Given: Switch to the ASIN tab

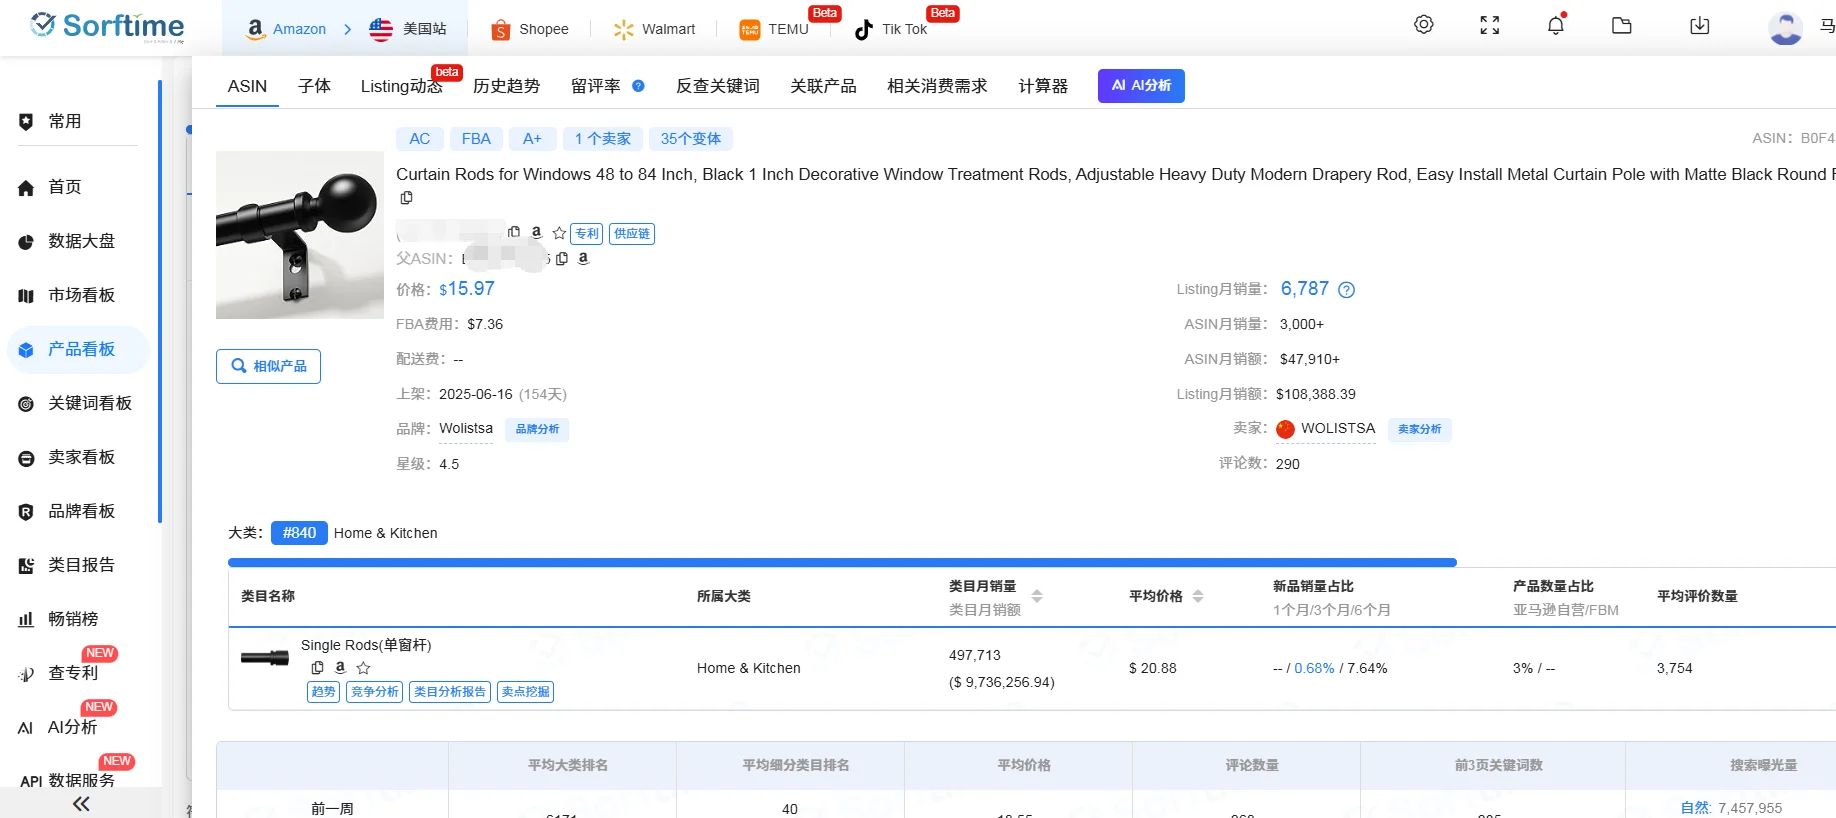Looking at the screenshot, I should point(247,86).
